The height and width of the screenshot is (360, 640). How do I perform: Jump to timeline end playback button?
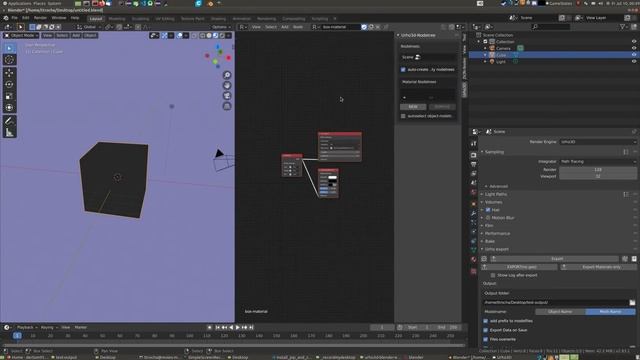point(251,327)
